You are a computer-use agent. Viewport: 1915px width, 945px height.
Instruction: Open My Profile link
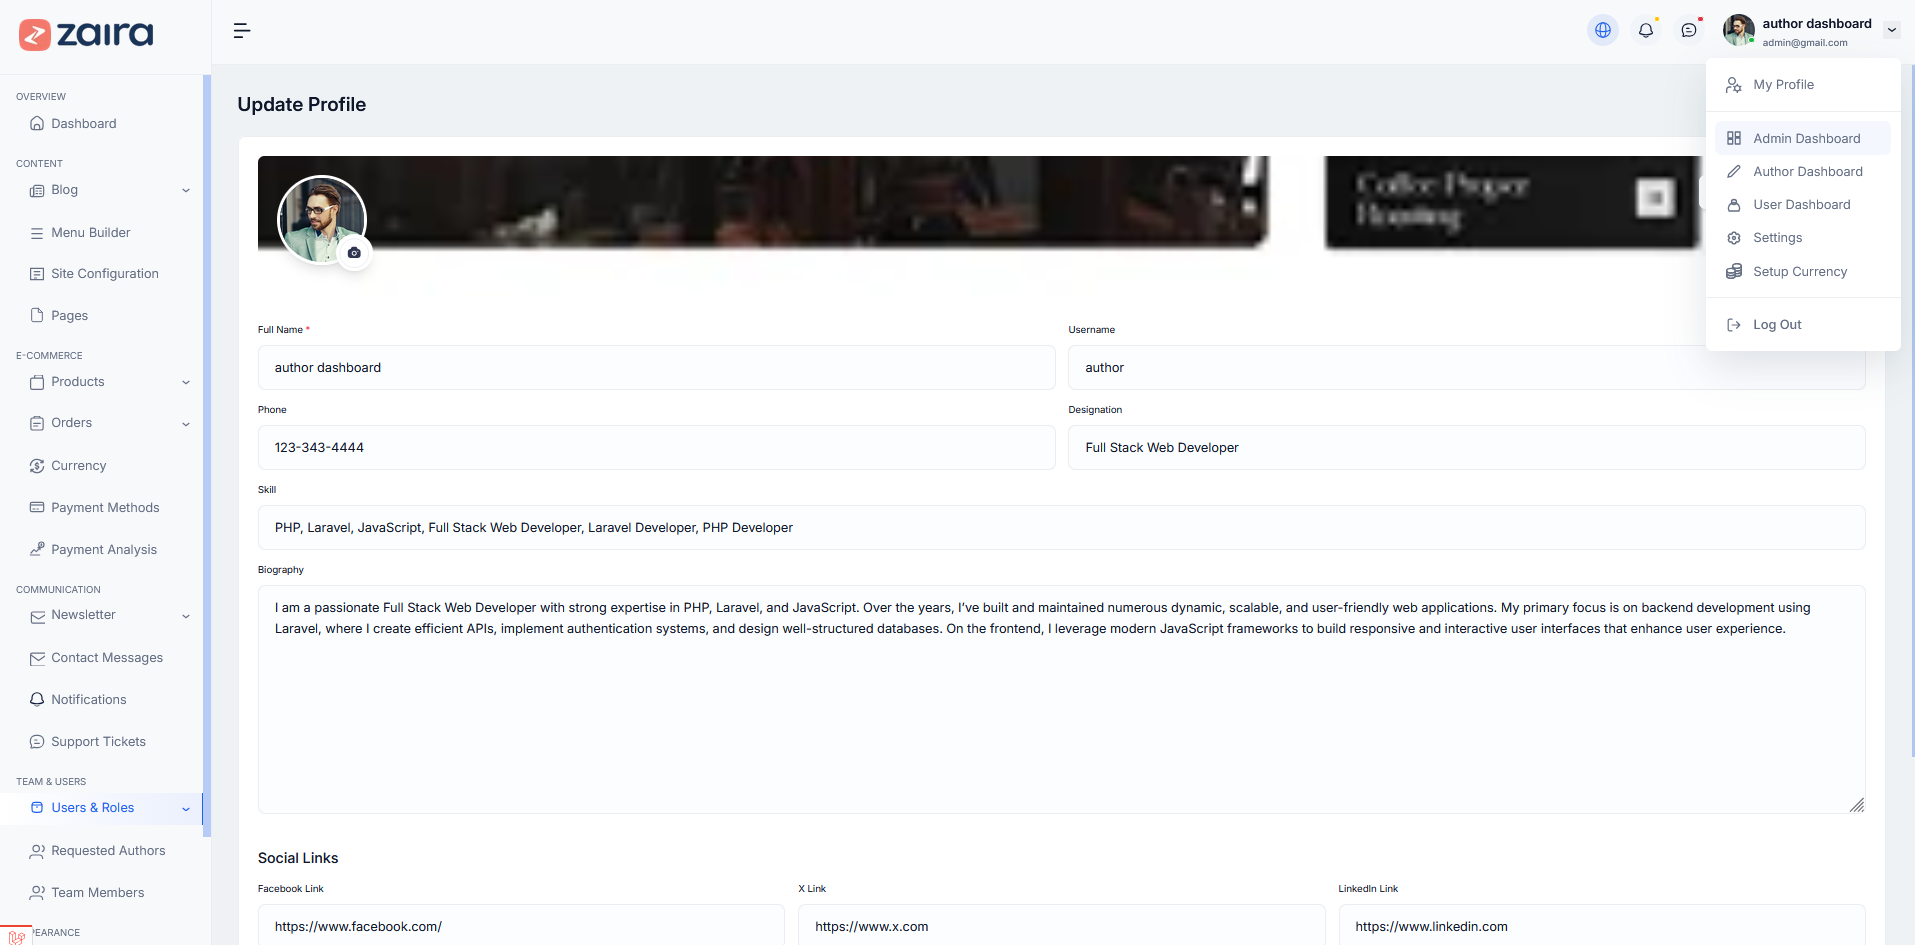(1782, 85)
